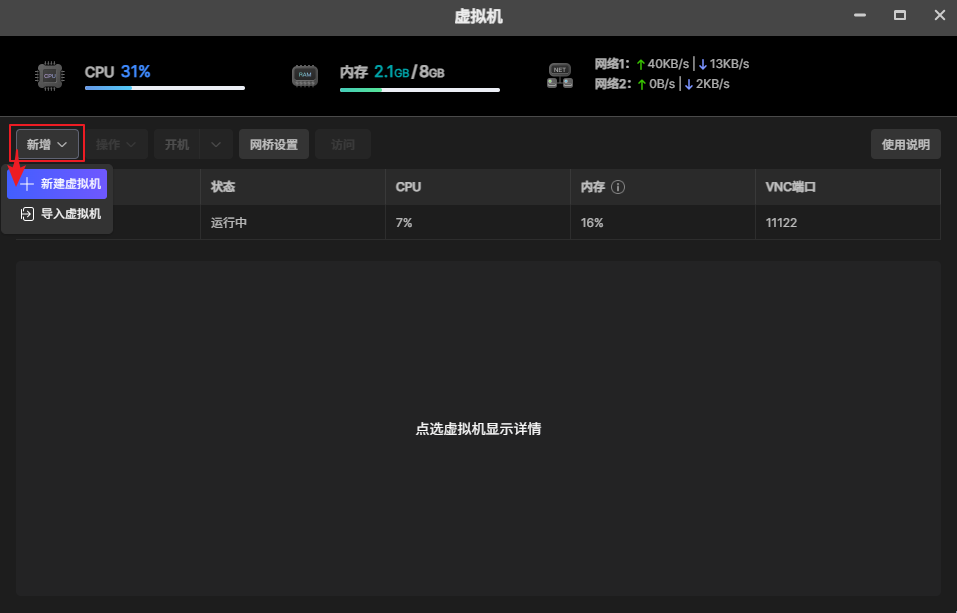Click the RAM memory icon
The width and height of the screenshot is (957, 613).
(x=304, y=75)
